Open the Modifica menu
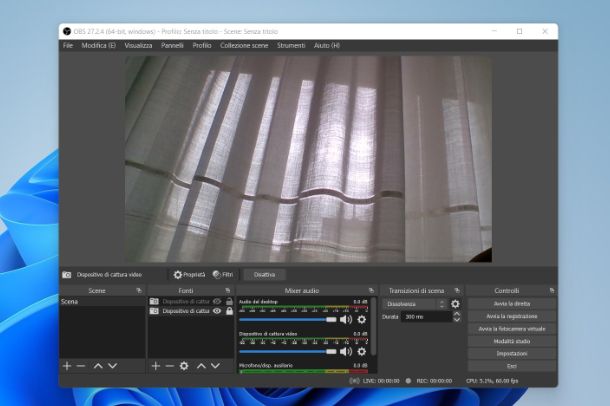610x406 pixels. pos(98,46)
